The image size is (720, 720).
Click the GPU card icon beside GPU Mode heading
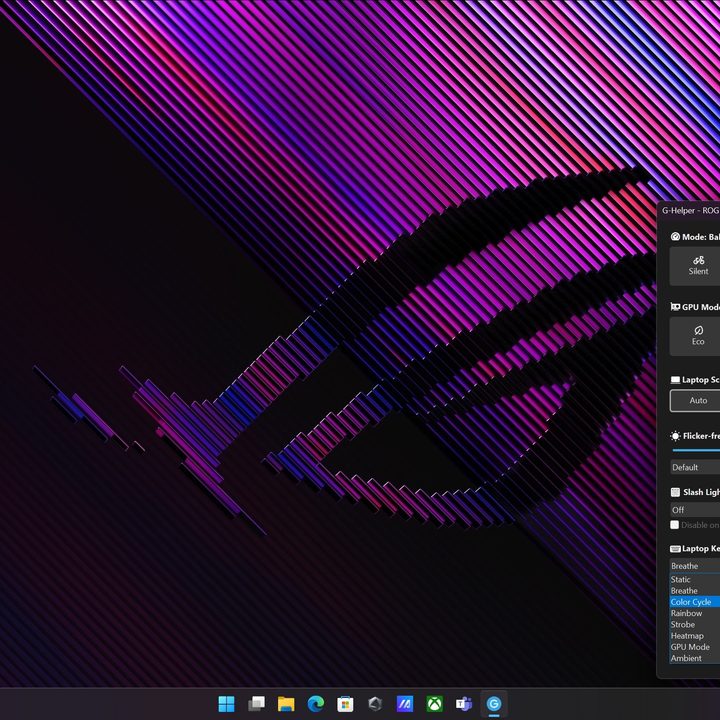[675, 307]
